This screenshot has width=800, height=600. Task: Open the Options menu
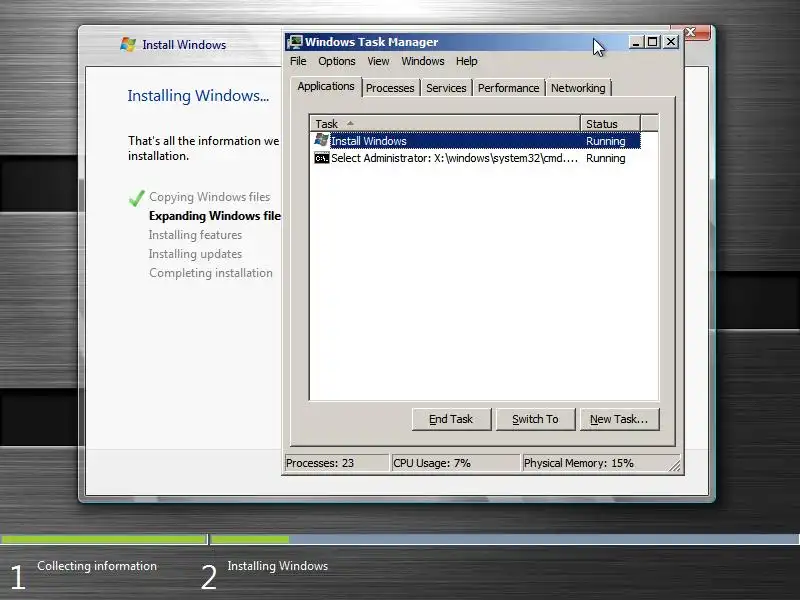point(337,61)
